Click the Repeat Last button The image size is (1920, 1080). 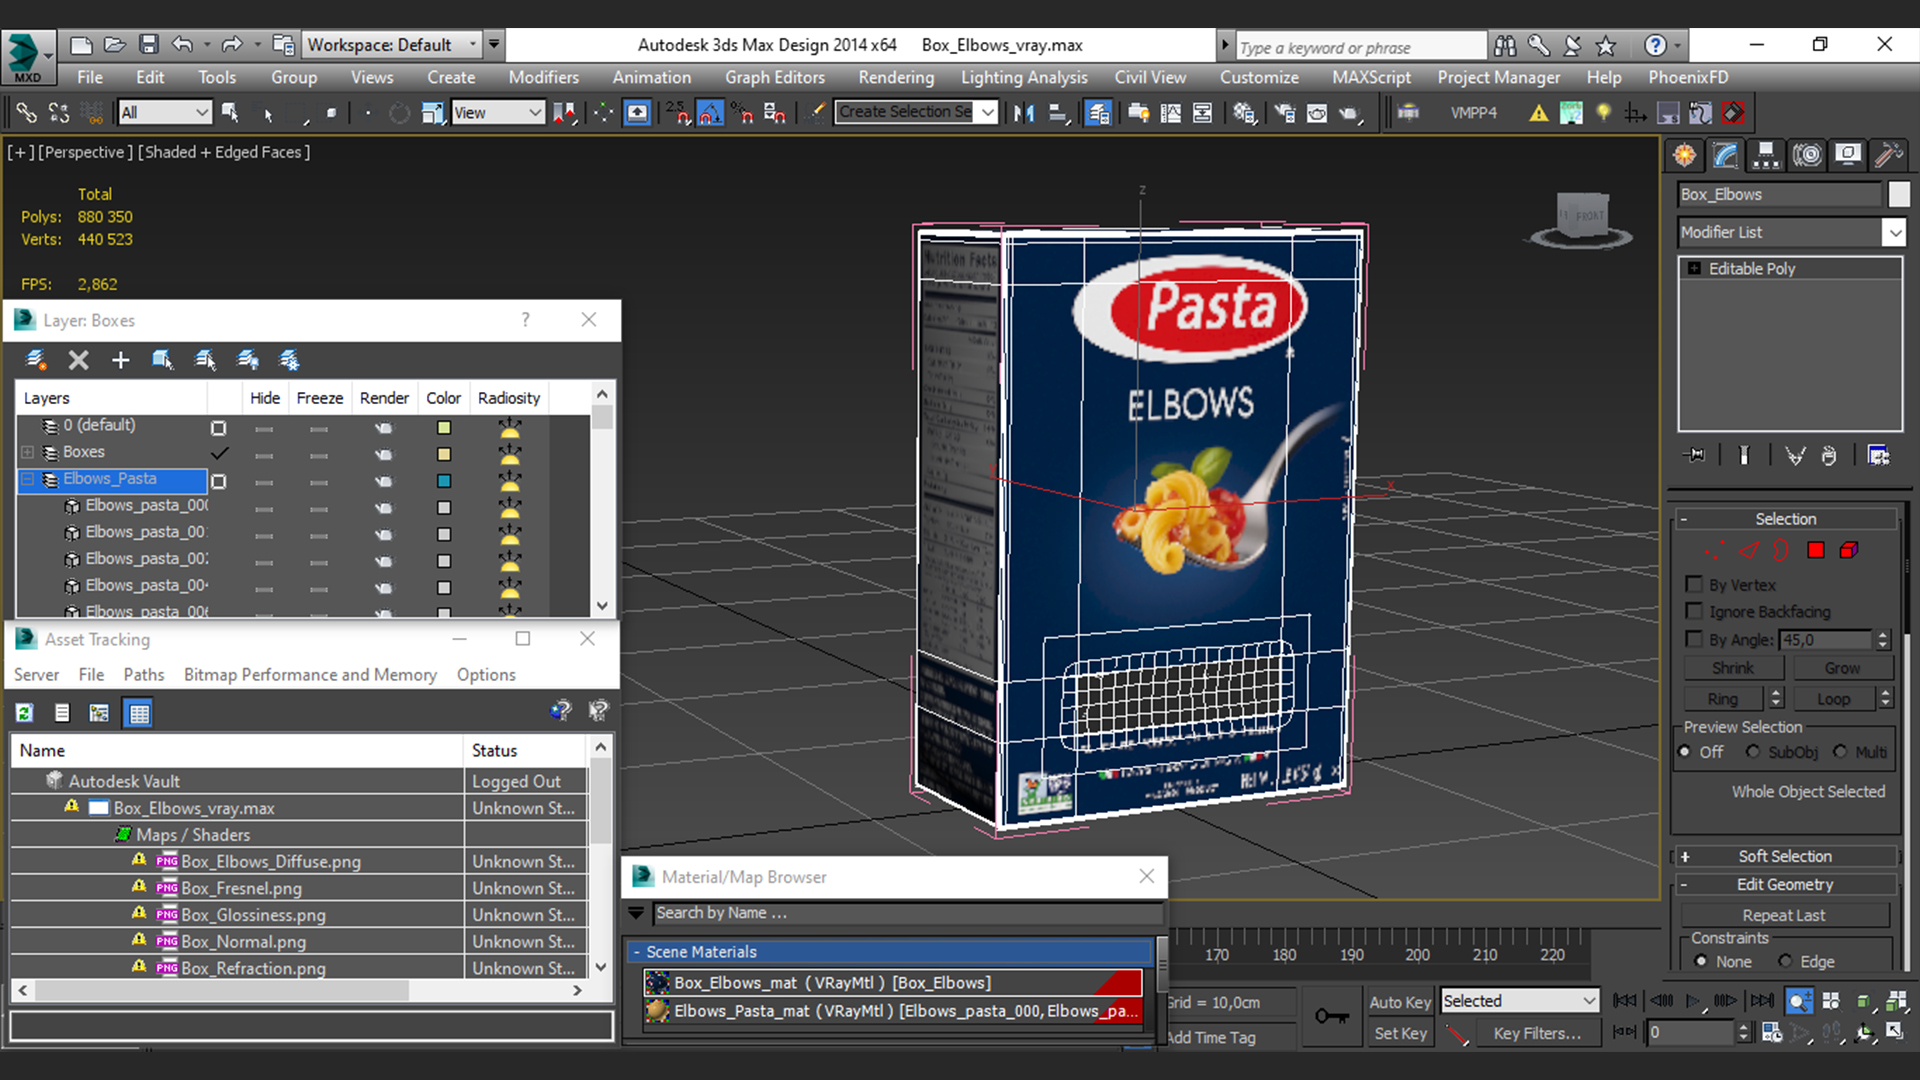click(x=1784, y=915)
